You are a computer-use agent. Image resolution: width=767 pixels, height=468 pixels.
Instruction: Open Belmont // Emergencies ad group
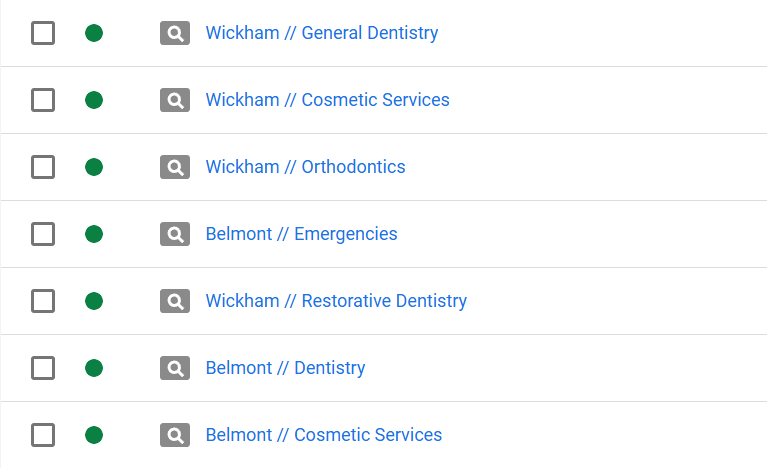pos(301,234)
